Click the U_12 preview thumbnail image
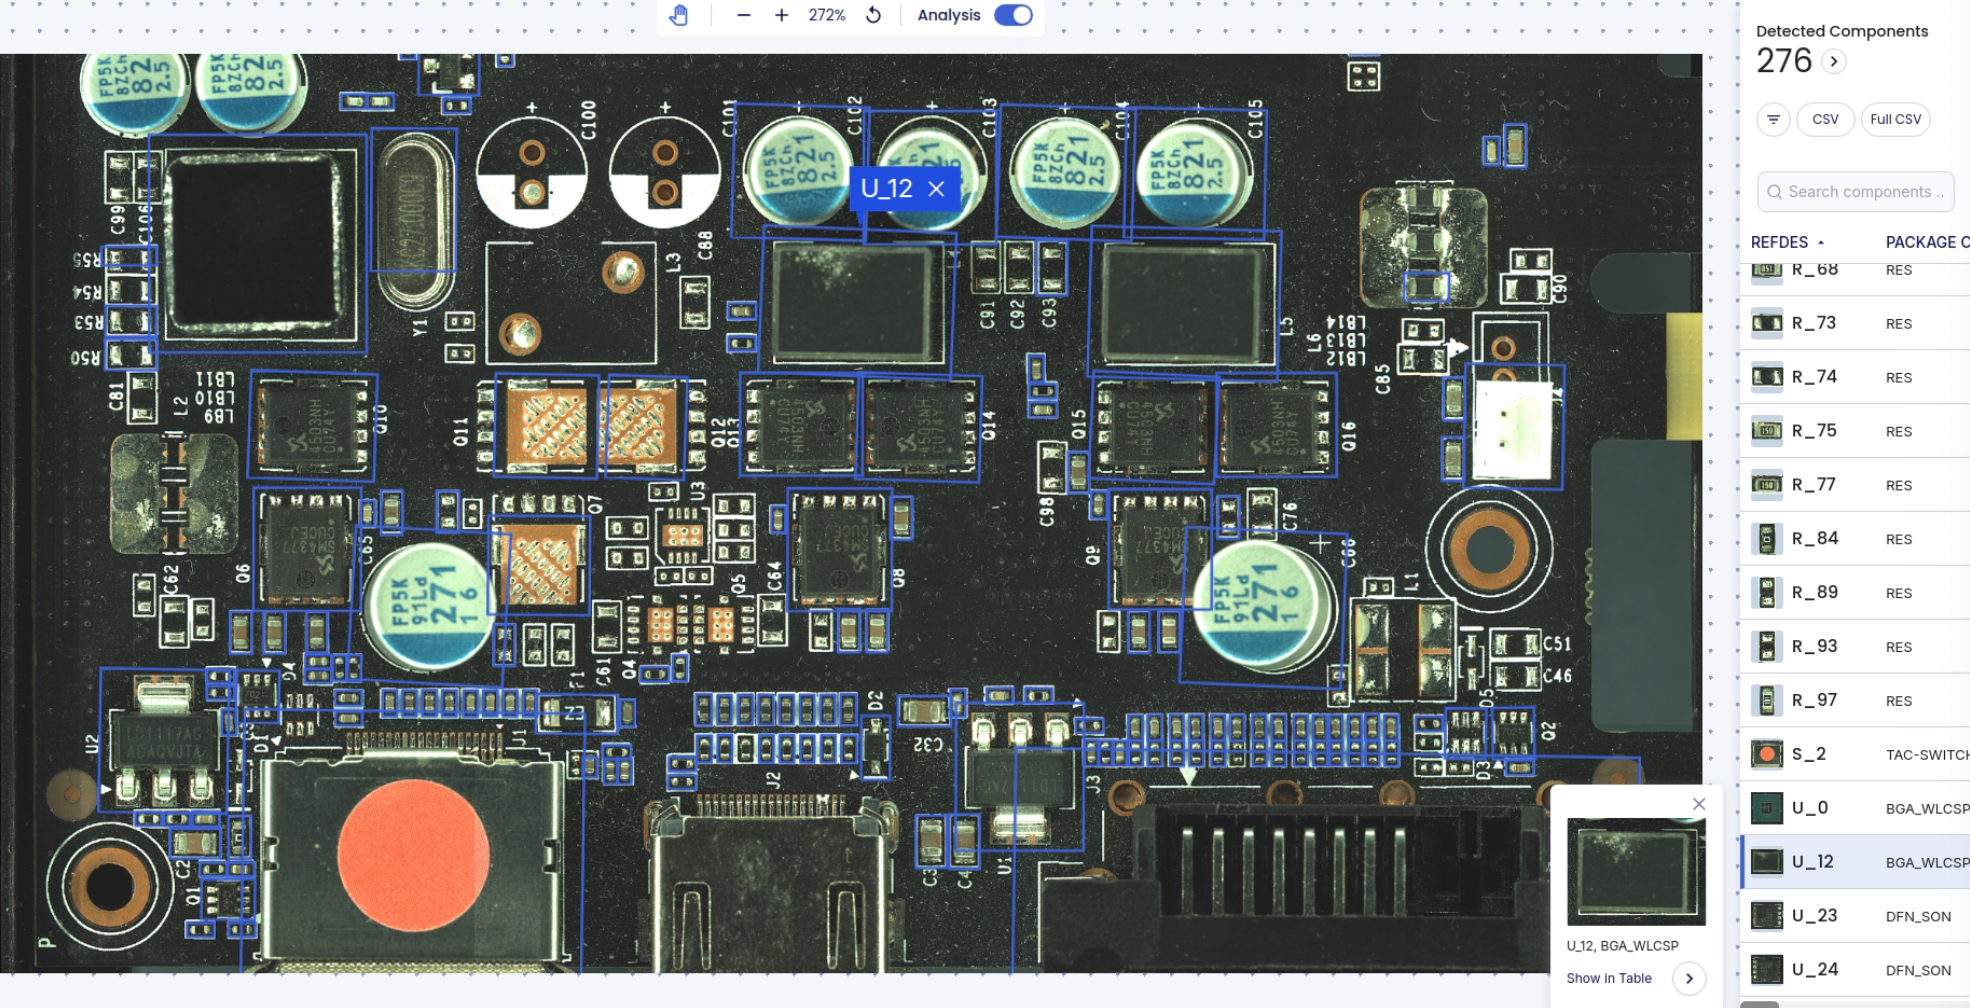The image size is (1970, 1008). [x=1636, y=871]
